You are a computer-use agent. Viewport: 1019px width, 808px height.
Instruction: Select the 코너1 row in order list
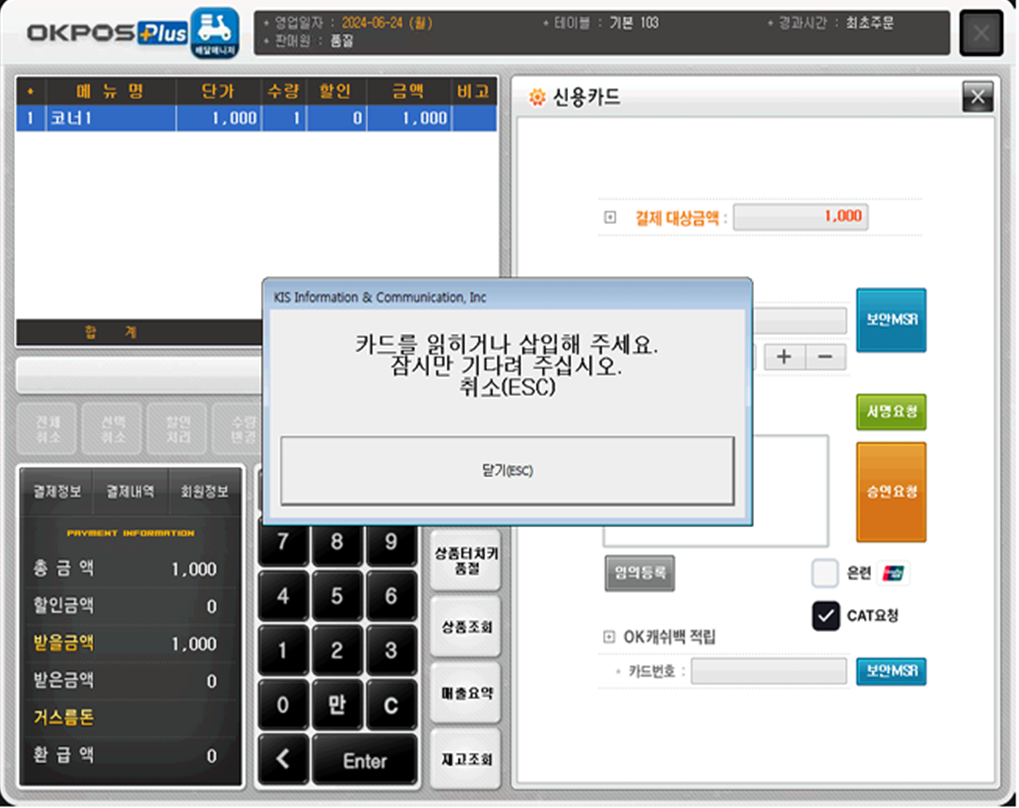(x=256, y=118)
